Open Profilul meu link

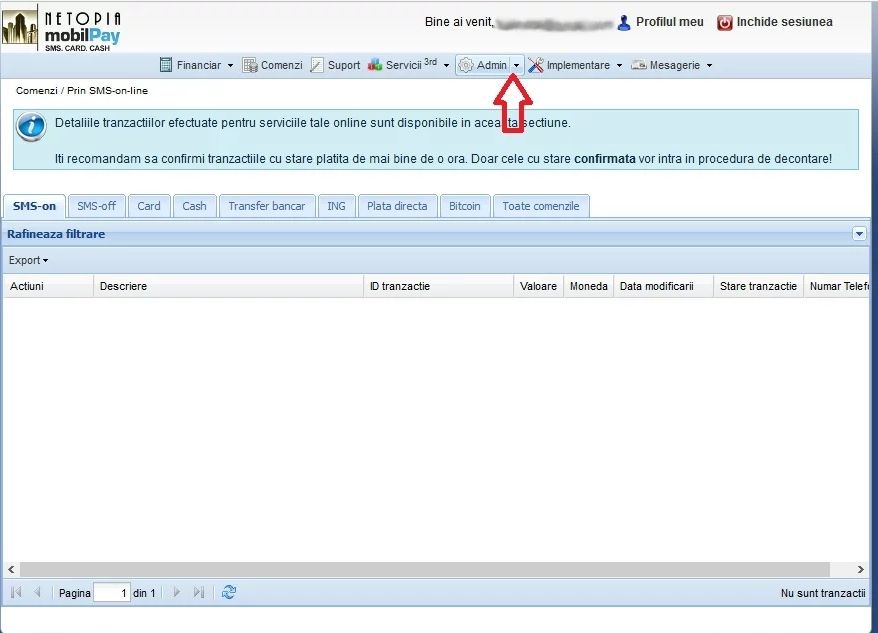669,22
